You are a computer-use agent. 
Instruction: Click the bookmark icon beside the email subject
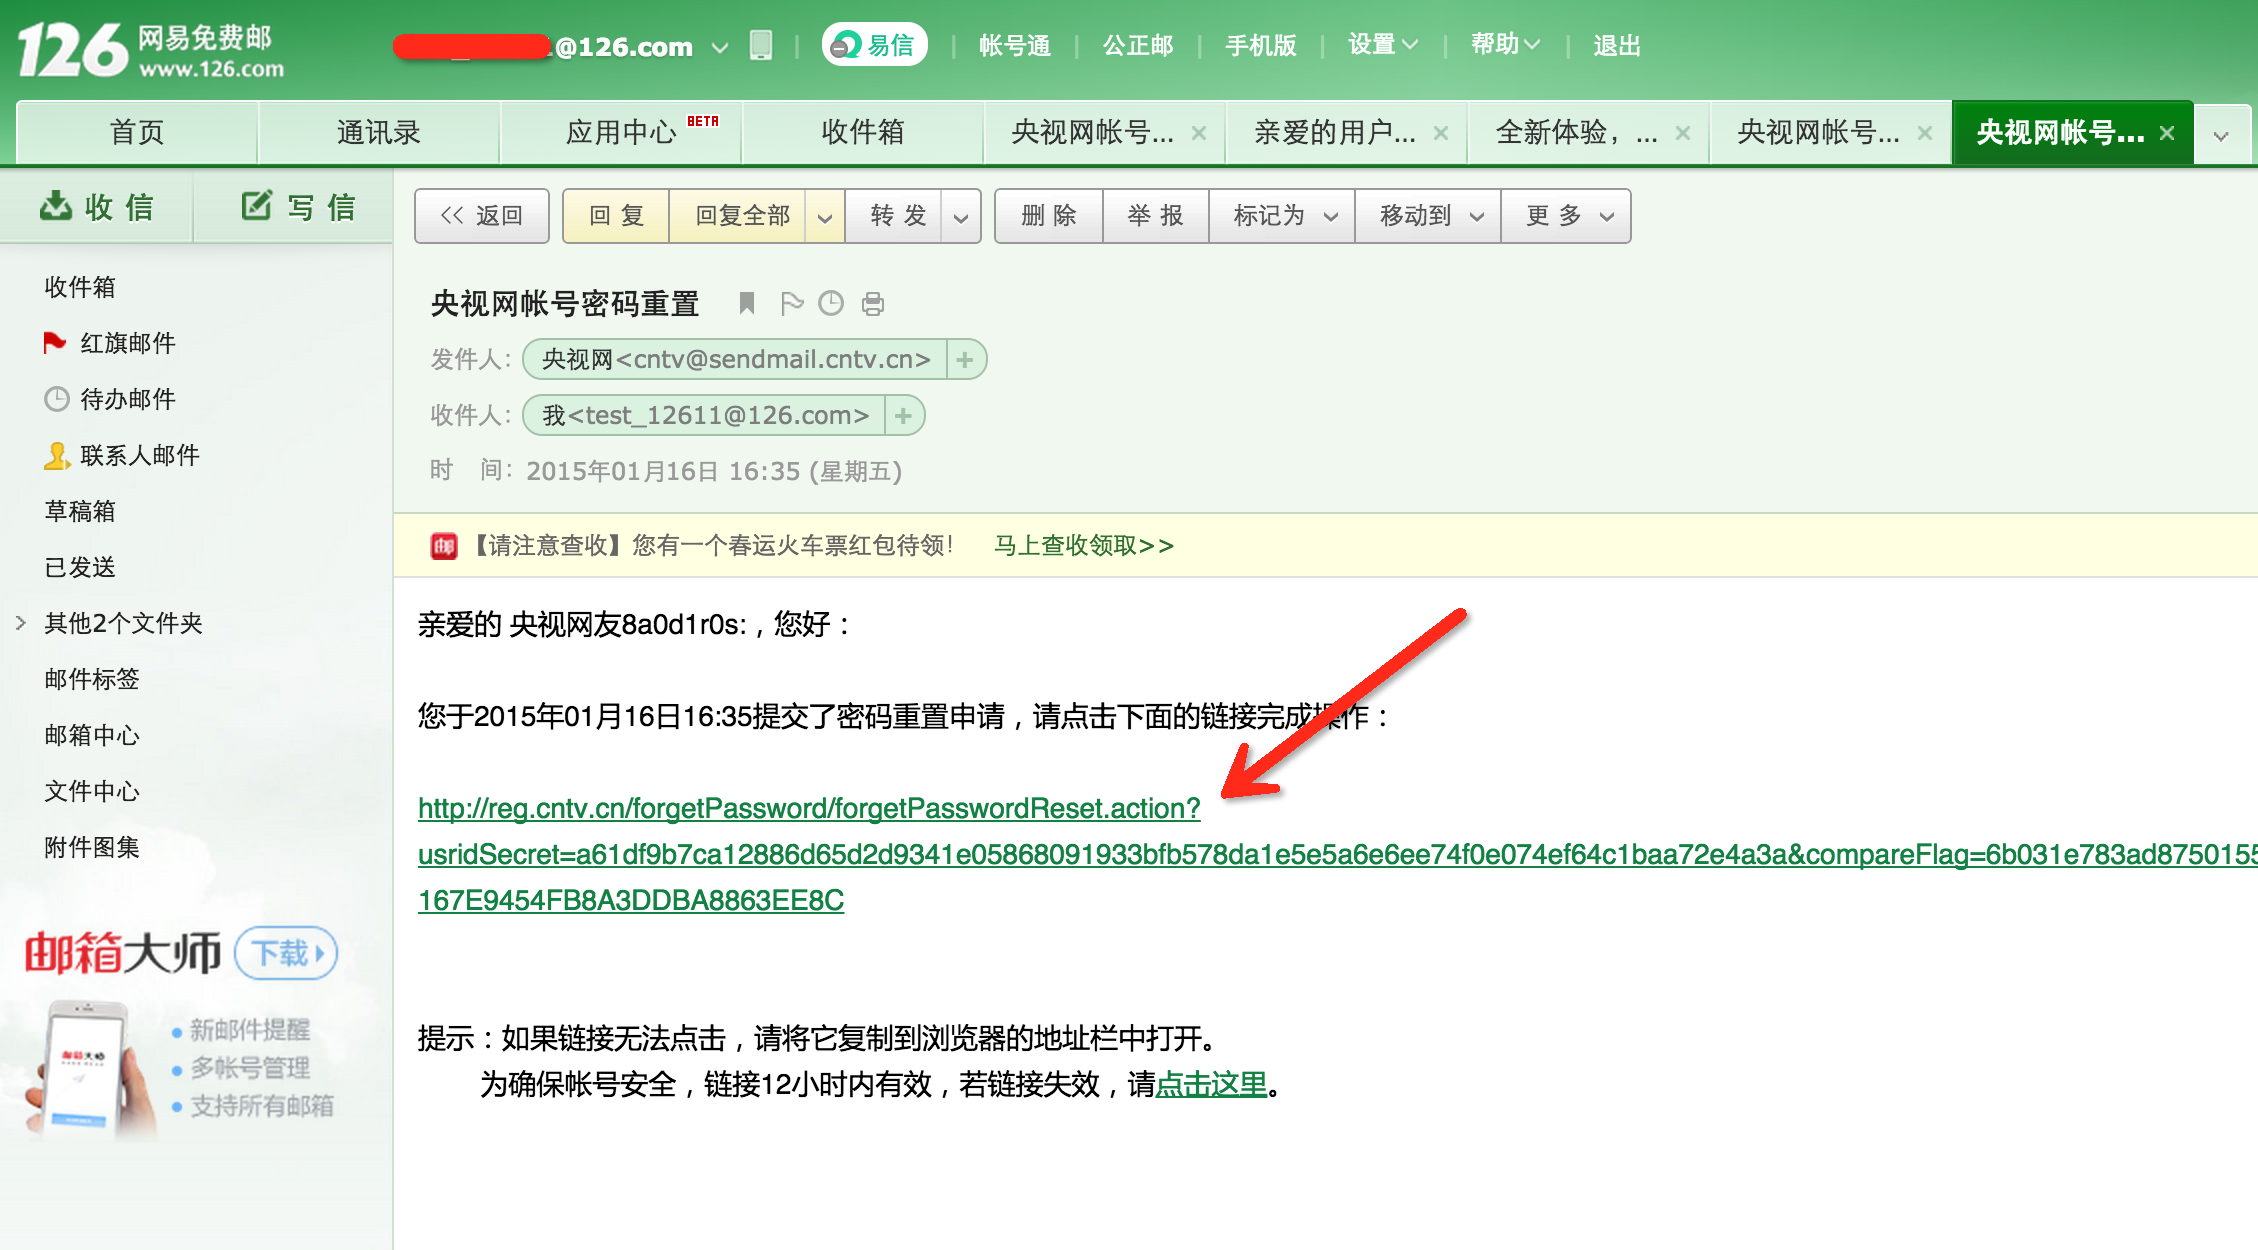pos(746,303)
